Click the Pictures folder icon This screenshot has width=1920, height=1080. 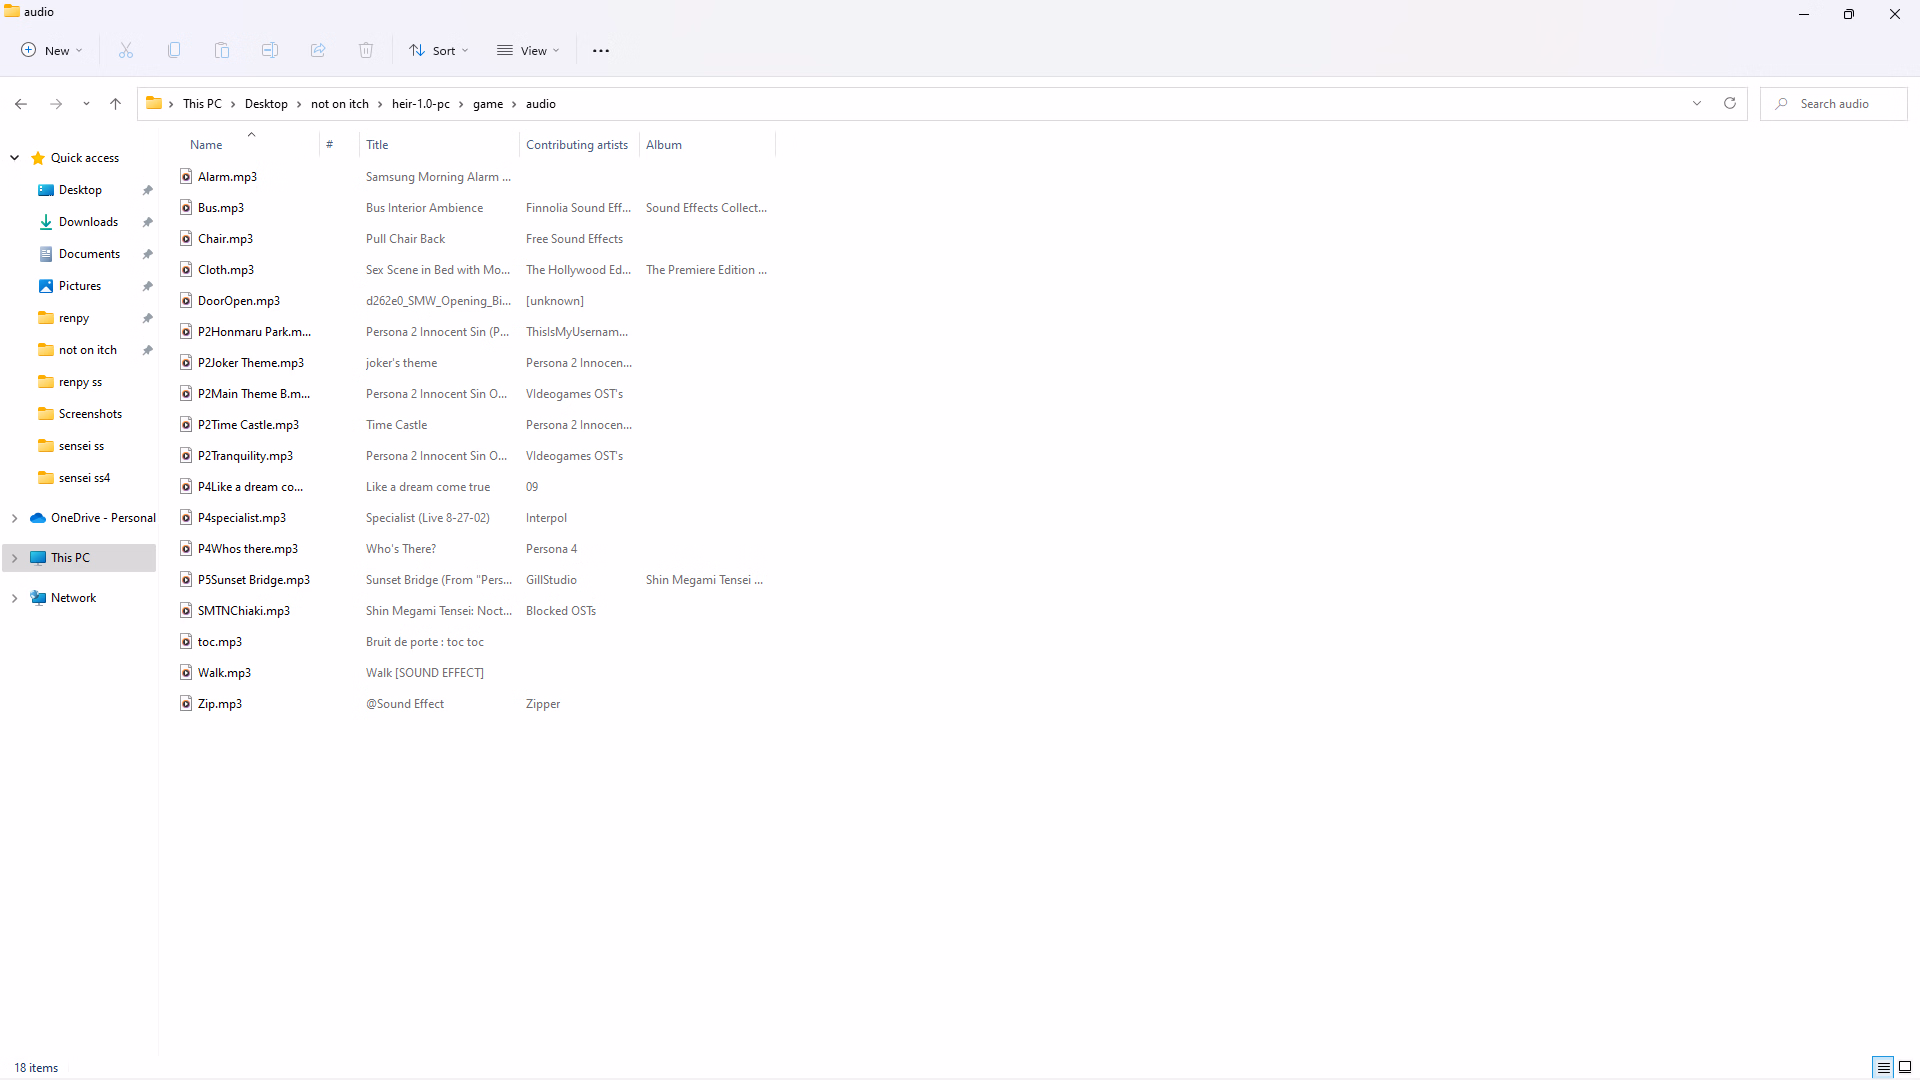pyautogui.click(x=46, y=286)
